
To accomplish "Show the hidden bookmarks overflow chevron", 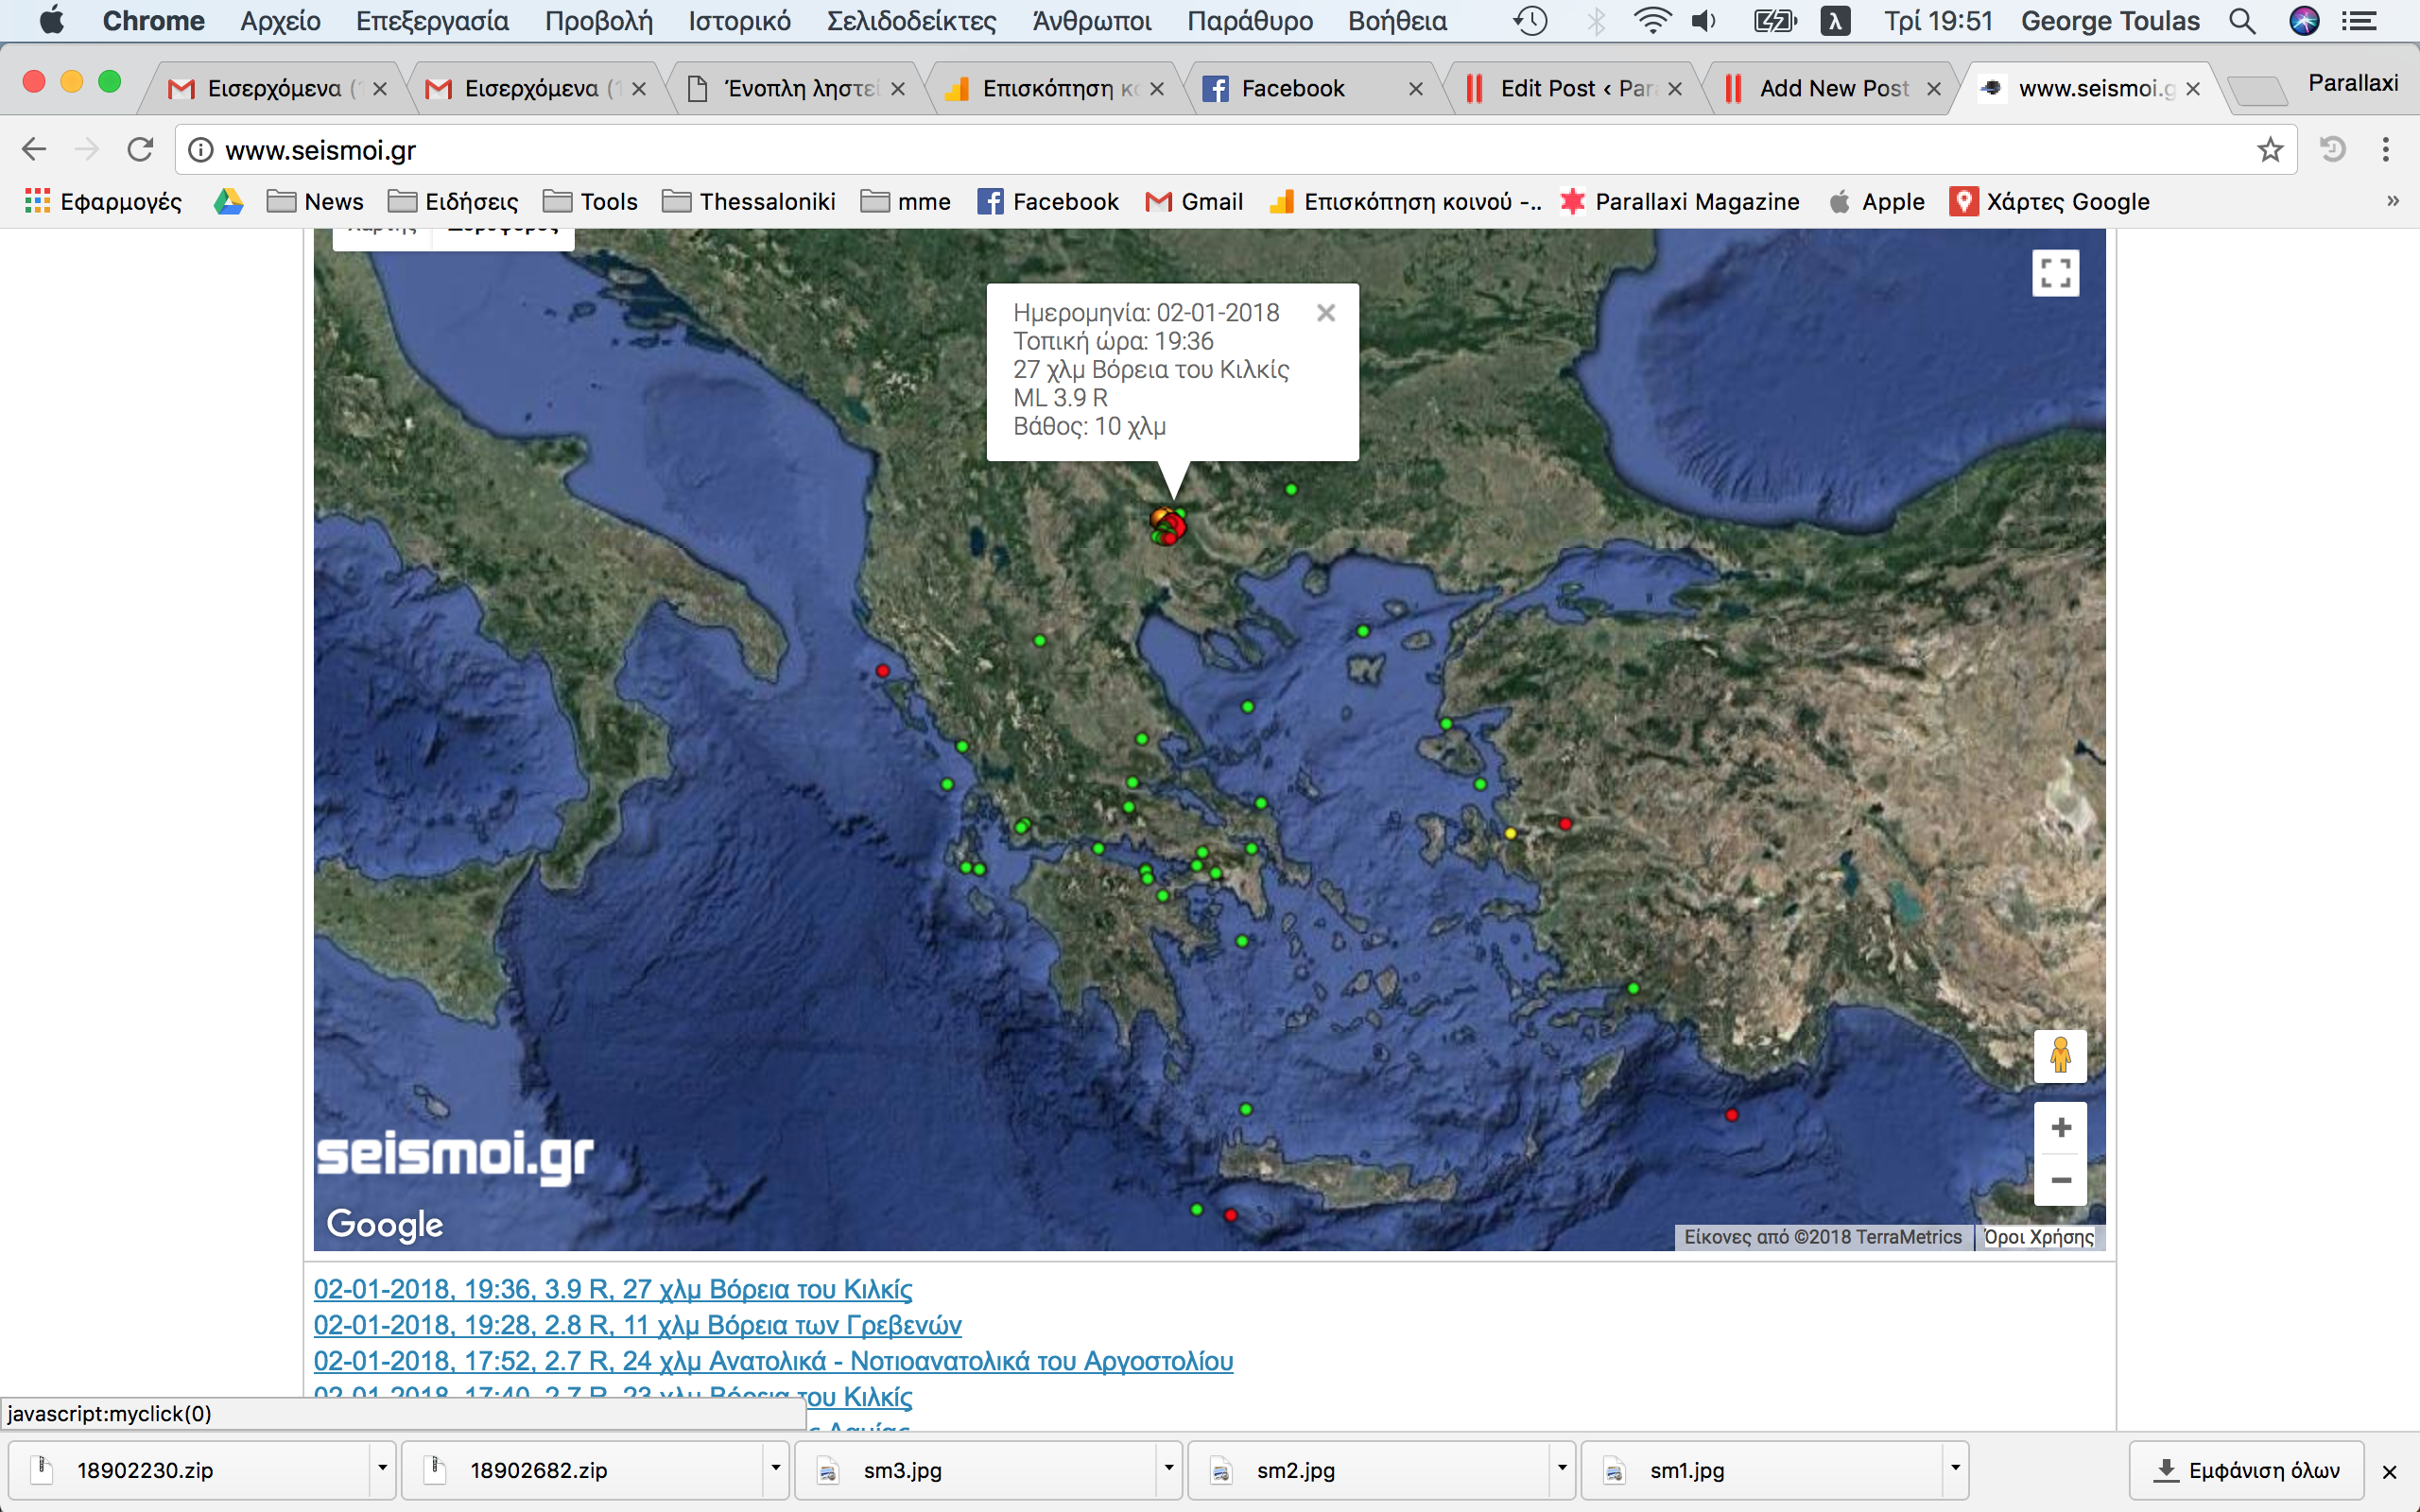I will 2392,201.
